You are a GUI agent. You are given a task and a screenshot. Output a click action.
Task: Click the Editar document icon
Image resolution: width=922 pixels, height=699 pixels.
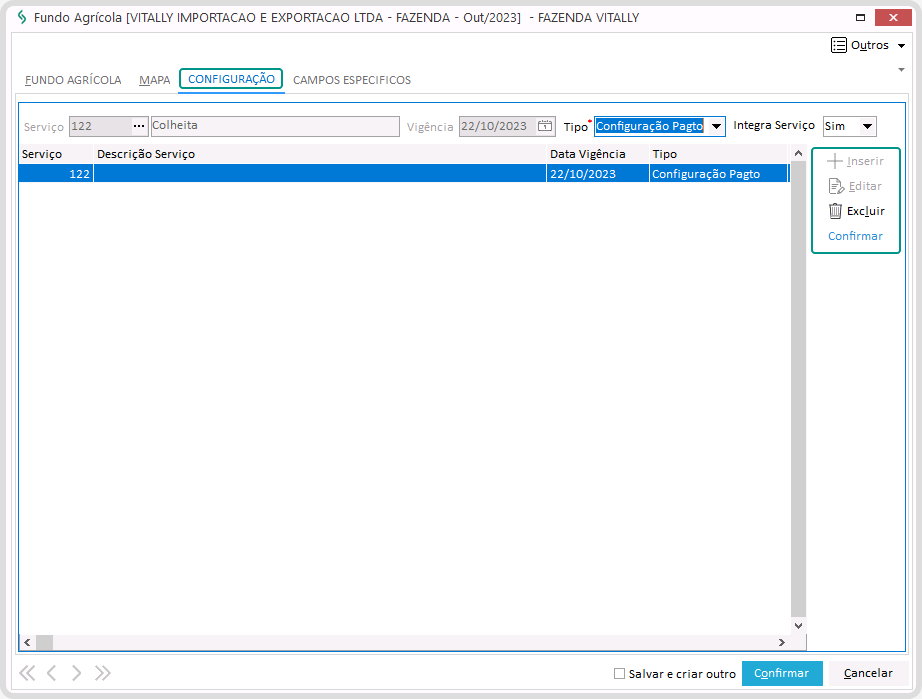point(836,186)
